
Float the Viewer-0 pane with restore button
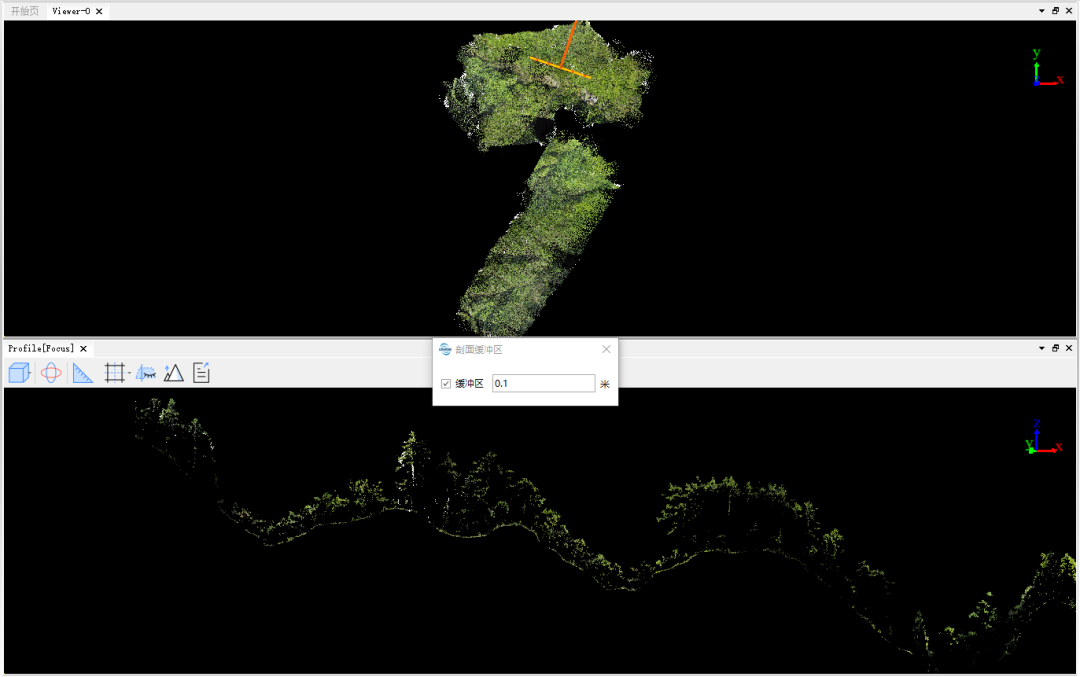click(x=1055, y=11)
